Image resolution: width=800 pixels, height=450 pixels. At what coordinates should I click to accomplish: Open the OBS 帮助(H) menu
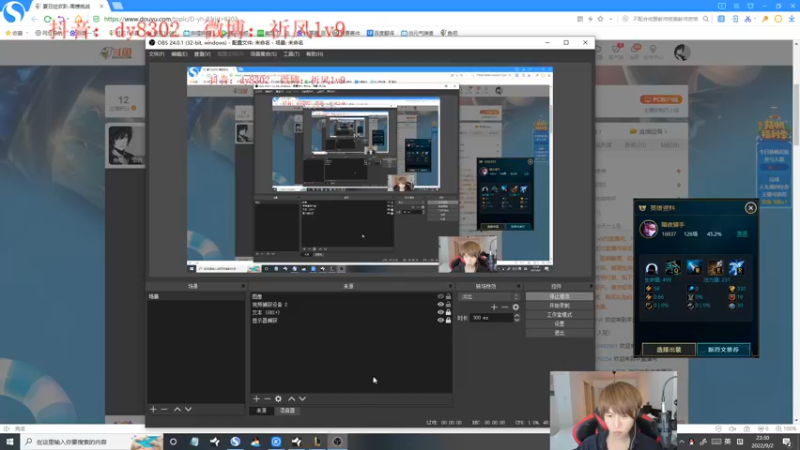(315, 54)
